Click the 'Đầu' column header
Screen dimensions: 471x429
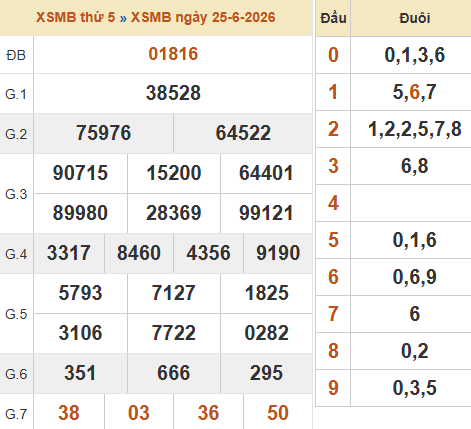[x=333, y=18]
